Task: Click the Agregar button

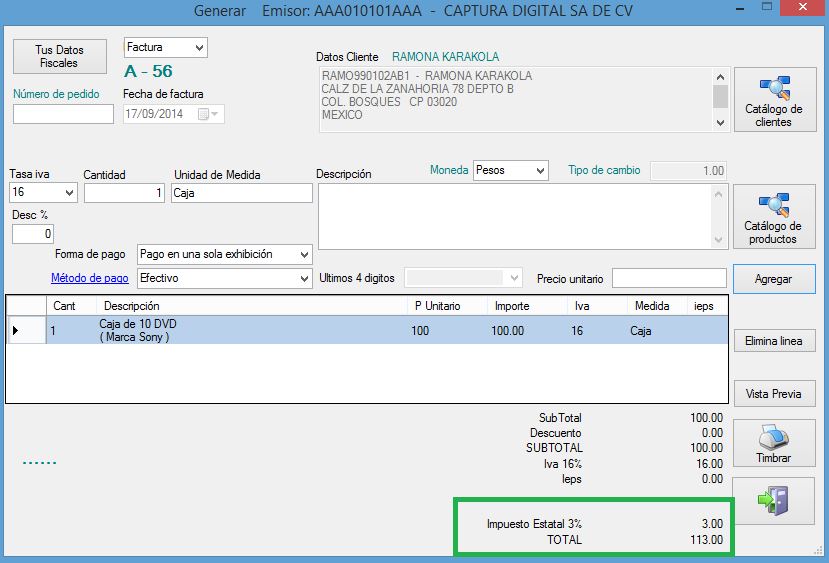Action: click(774, 279)
